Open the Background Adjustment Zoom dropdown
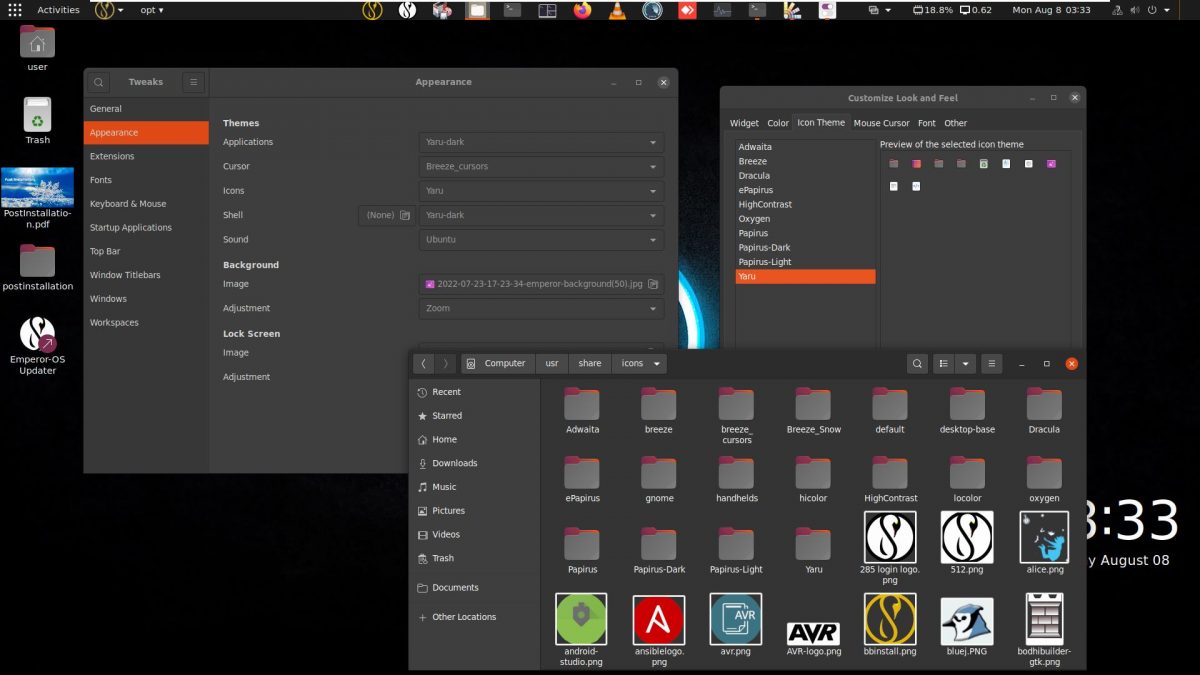Viewport: 1200px width, 675px height. (x=540, y=308)
